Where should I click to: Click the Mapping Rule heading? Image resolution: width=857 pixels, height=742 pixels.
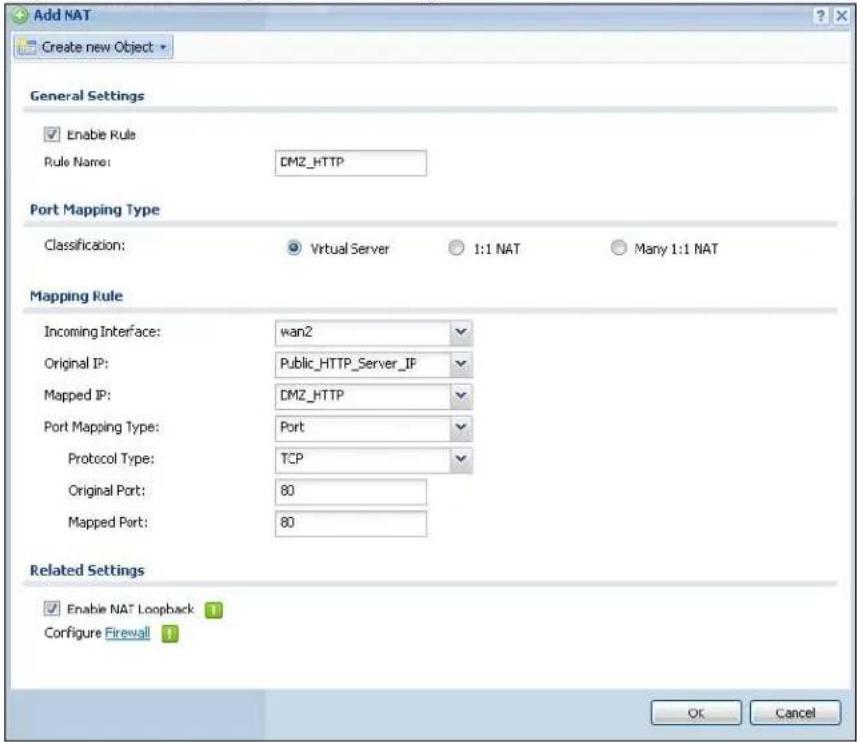pyautogui.click(x=77, y=296)
